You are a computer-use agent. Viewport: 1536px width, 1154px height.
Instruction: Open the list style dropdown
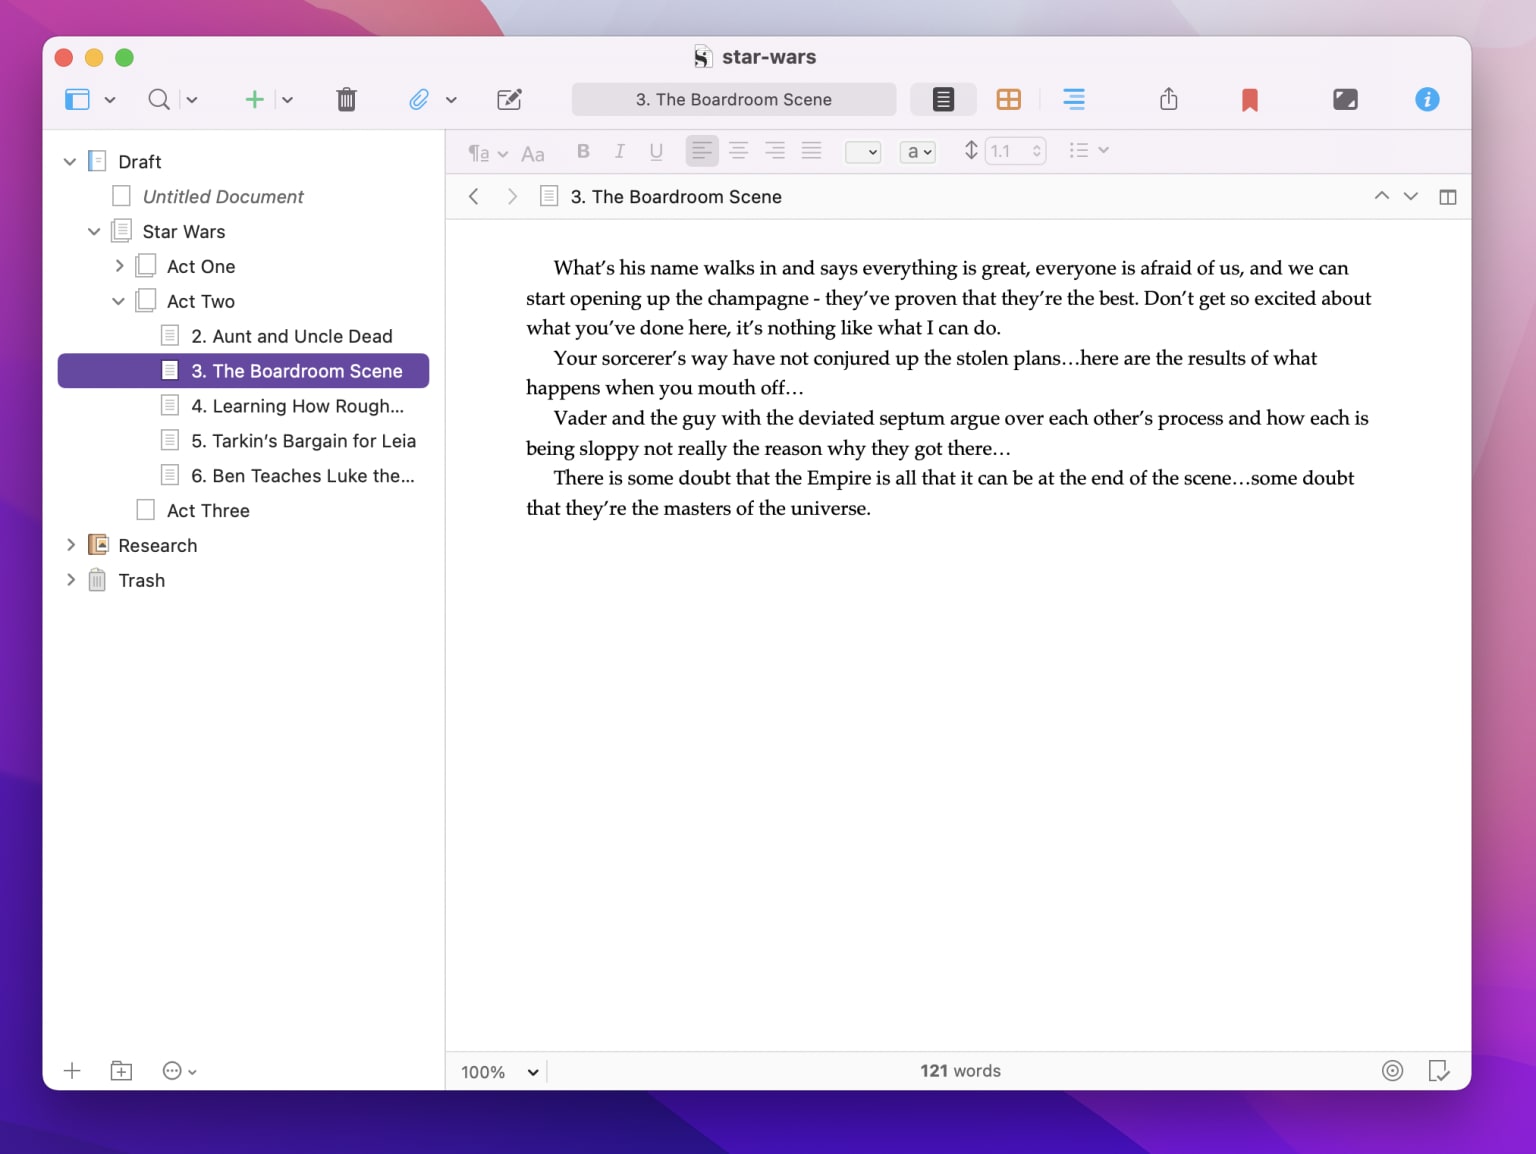click(x=1089, y=150)
